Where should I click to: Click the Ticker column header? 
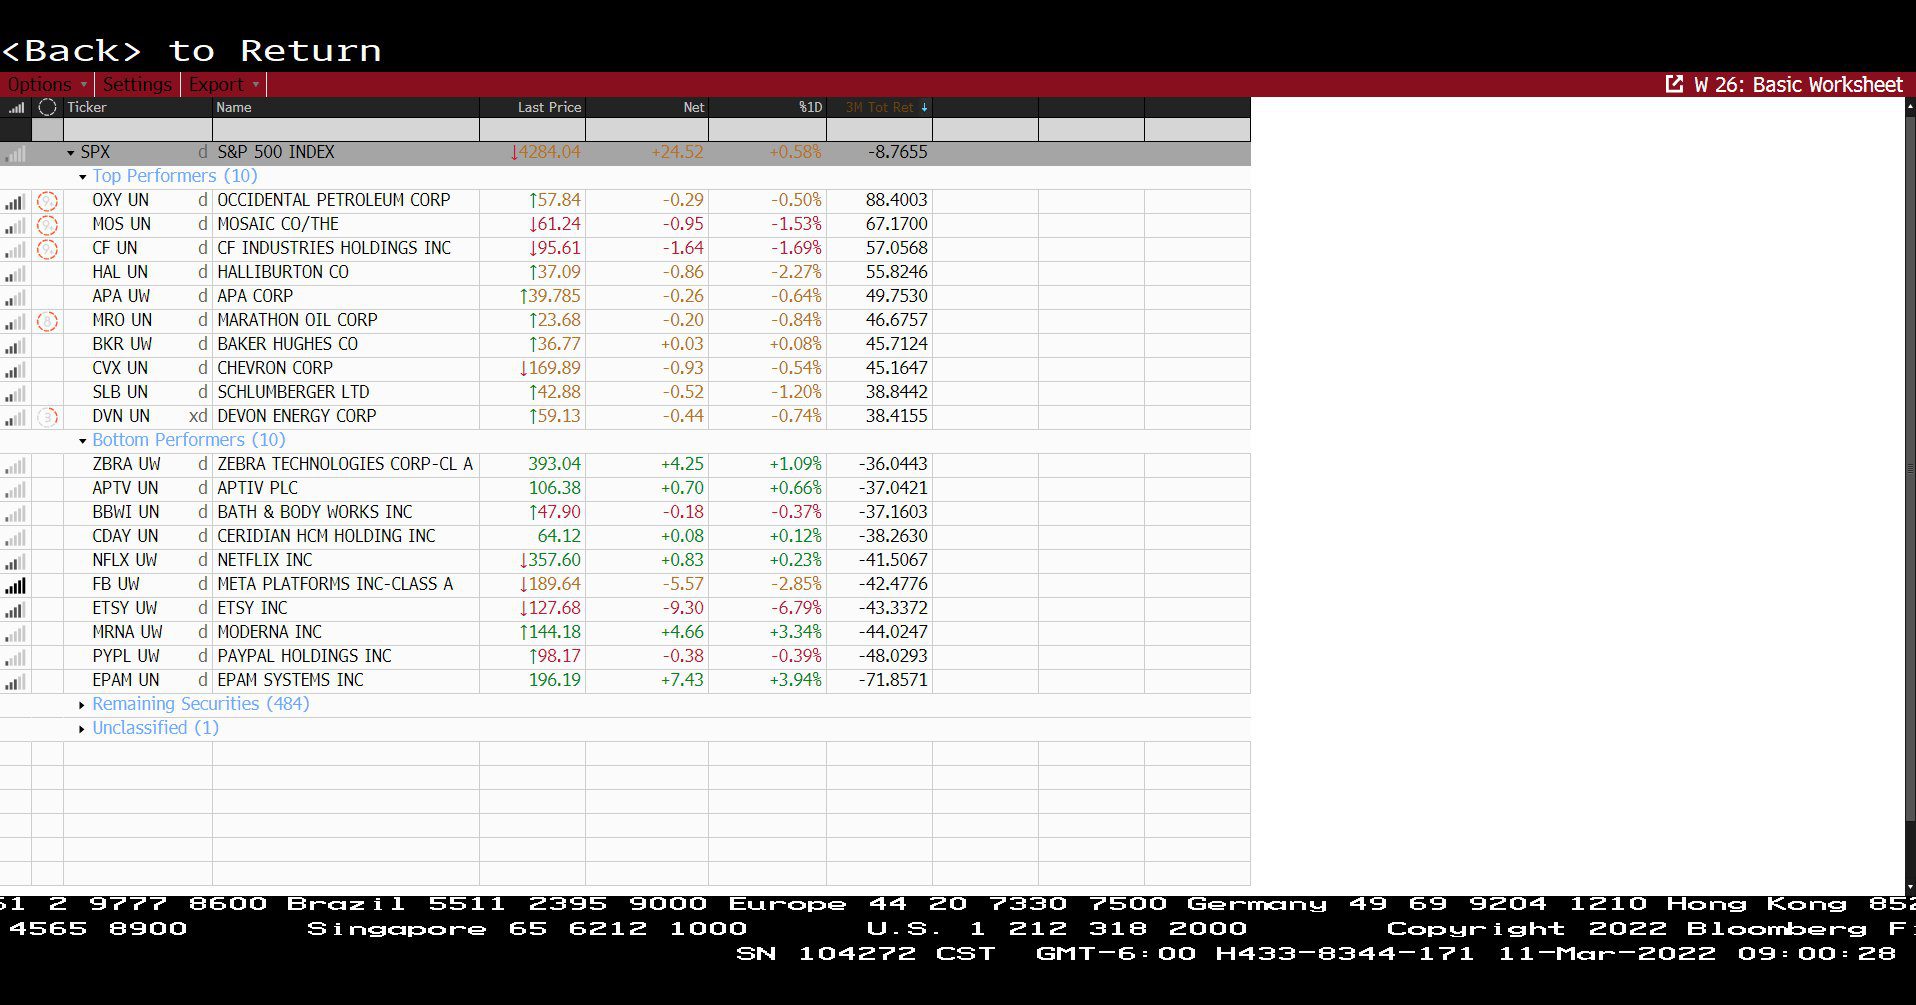tap(138, 107)
